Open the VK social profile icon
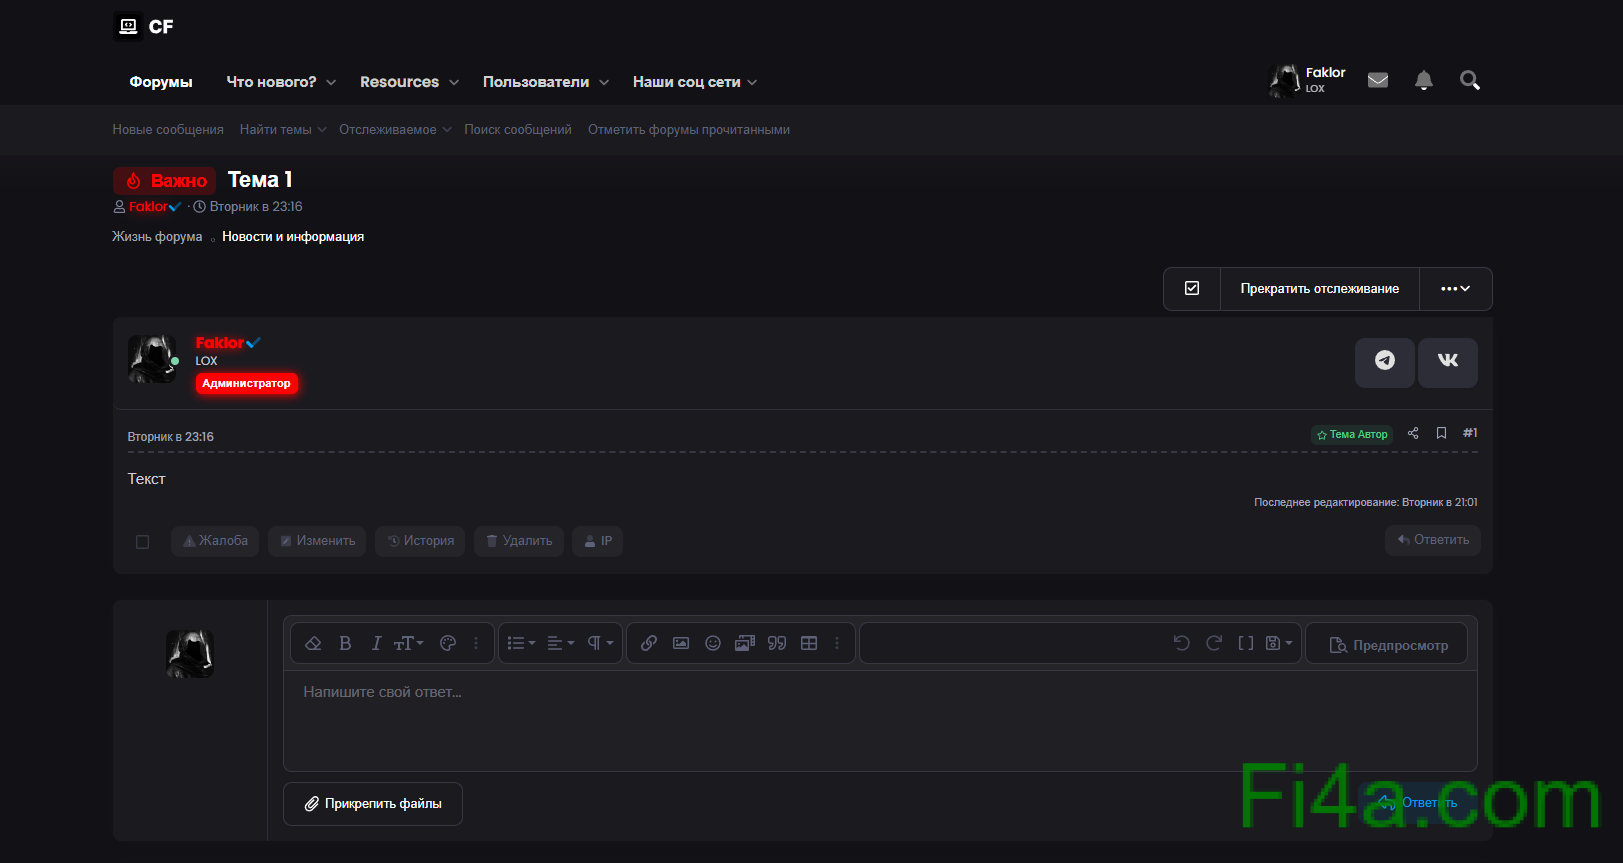Viewport: 1623px width, 863px height. [x=1447, y=361]
